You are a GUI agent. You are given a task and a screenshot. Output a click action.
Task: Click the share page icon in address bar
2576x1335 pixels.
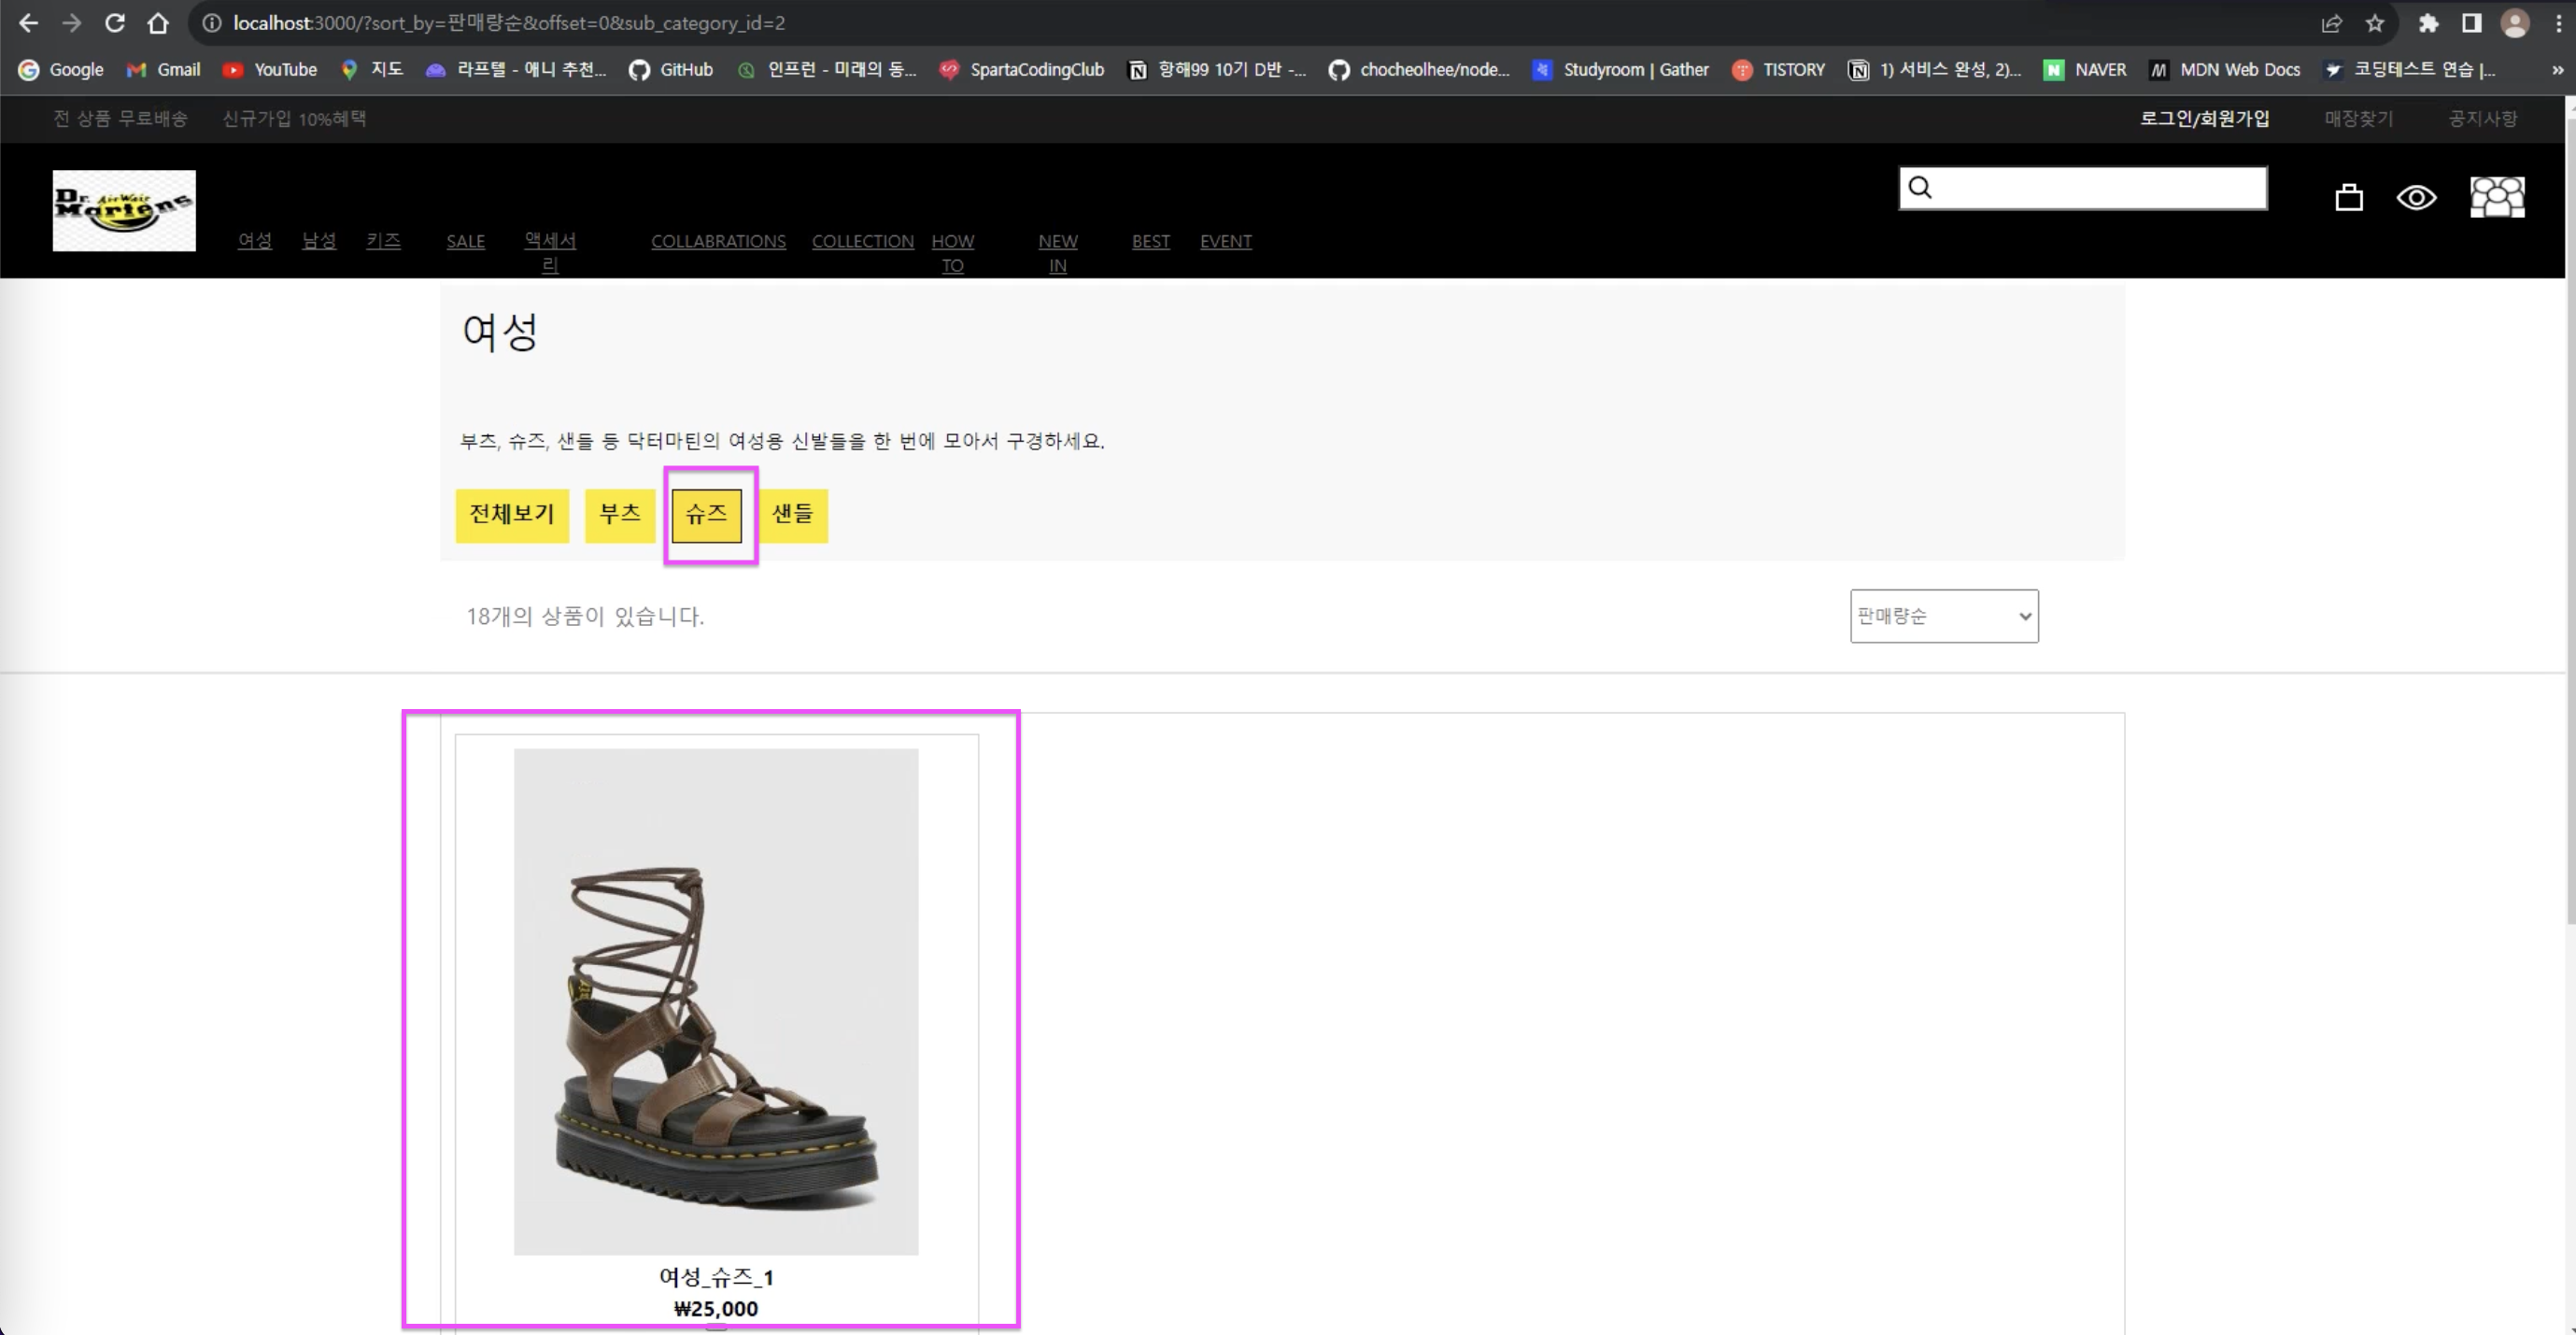[x=2331, y=23]
